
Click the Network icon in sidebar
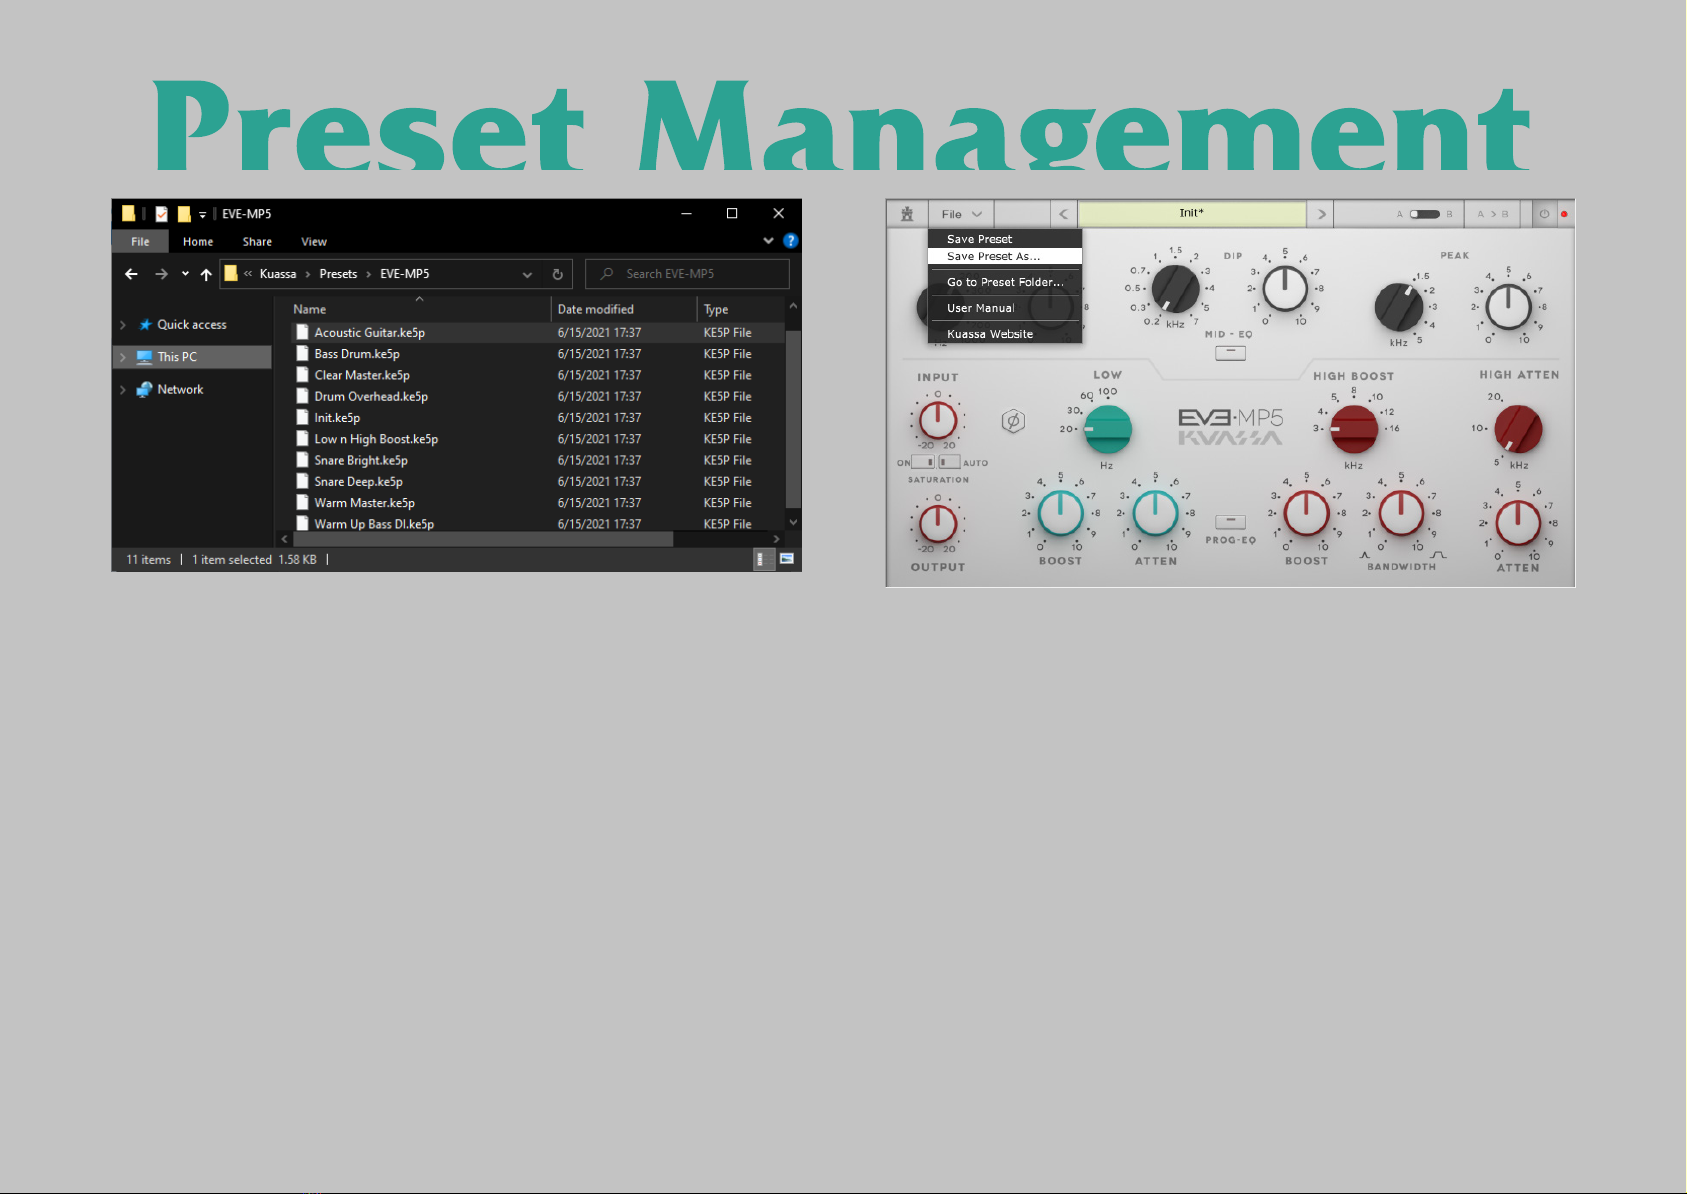(x=144, y=389)
